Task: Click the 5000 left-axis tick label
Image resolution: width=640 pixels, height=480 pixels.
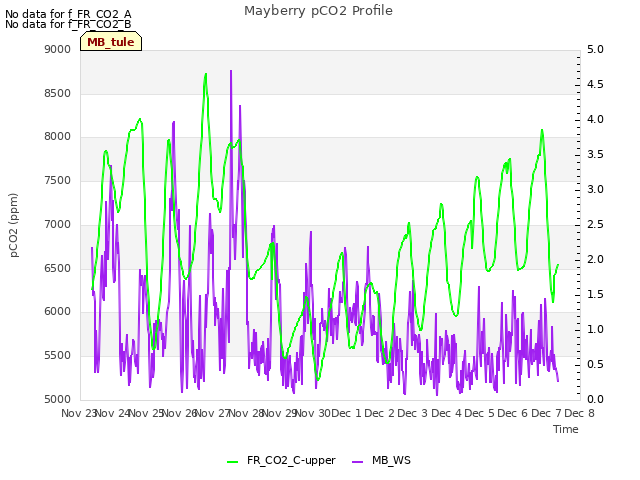Action: (58, 399)
